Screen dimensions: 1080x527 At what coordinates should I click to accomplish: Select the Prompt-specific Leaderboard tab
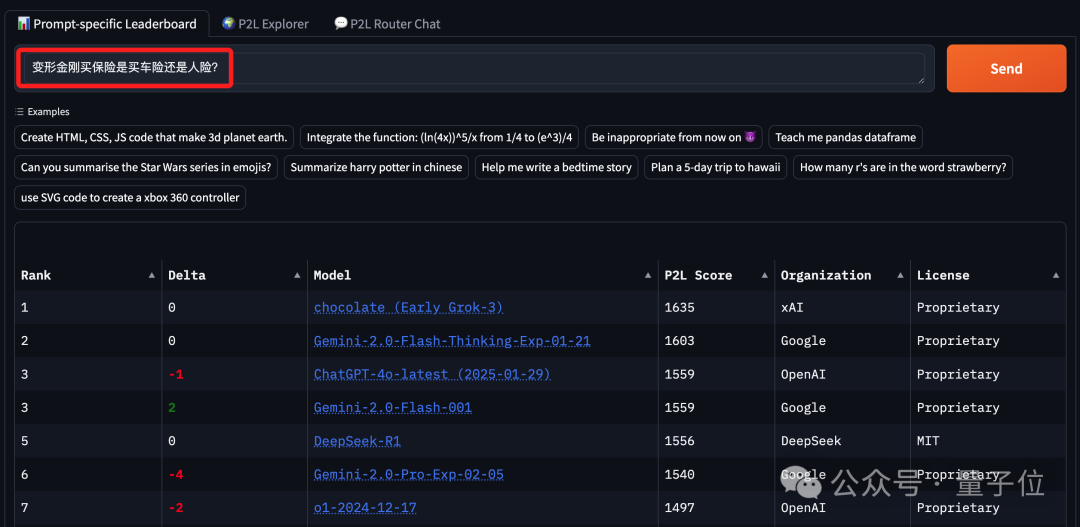(107, 24)
